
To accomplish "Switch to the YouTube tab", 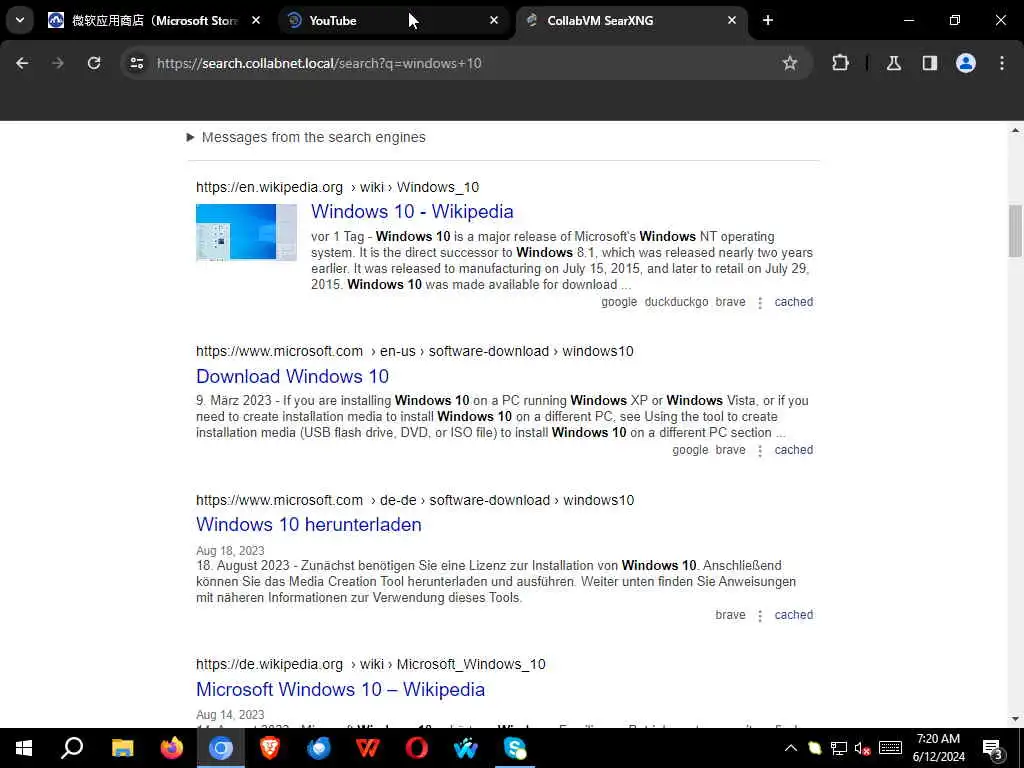I will [x=392, y=20].
